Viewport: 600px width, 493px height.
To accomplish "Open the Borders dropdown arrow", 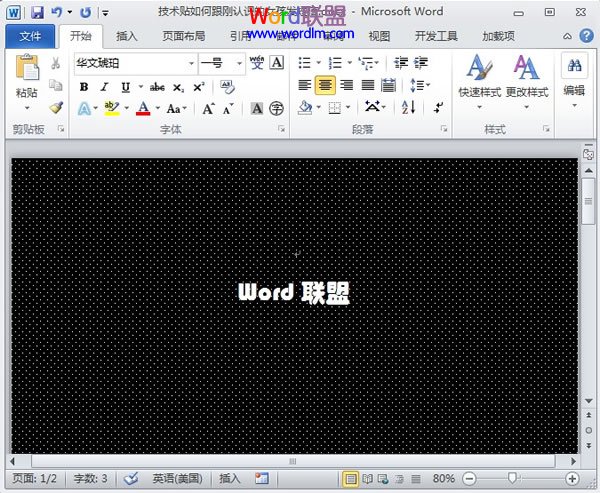I will [x=348, y=108].
